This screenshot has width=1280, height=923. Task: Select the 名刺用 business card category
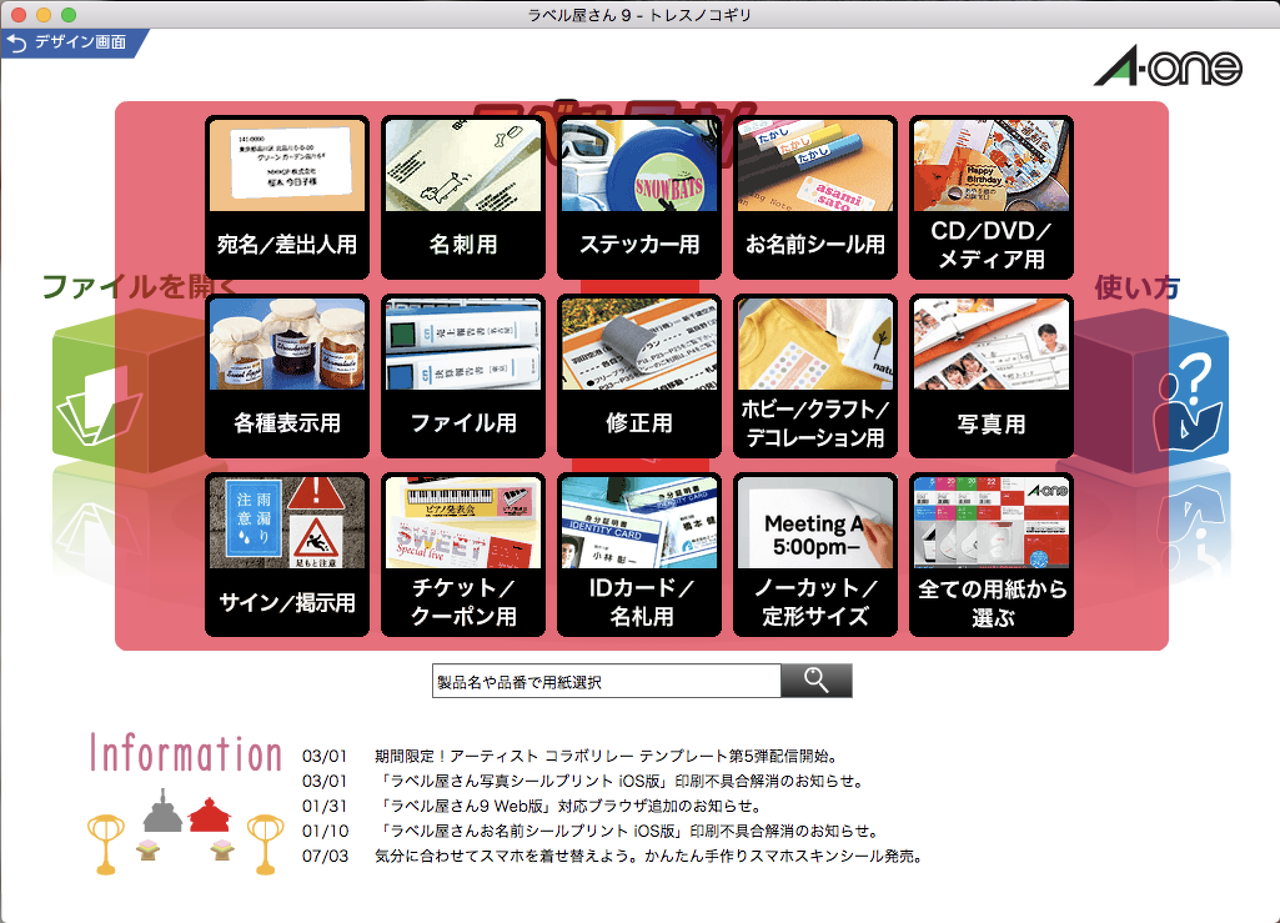pyautogui.click(x=463, y=197)
